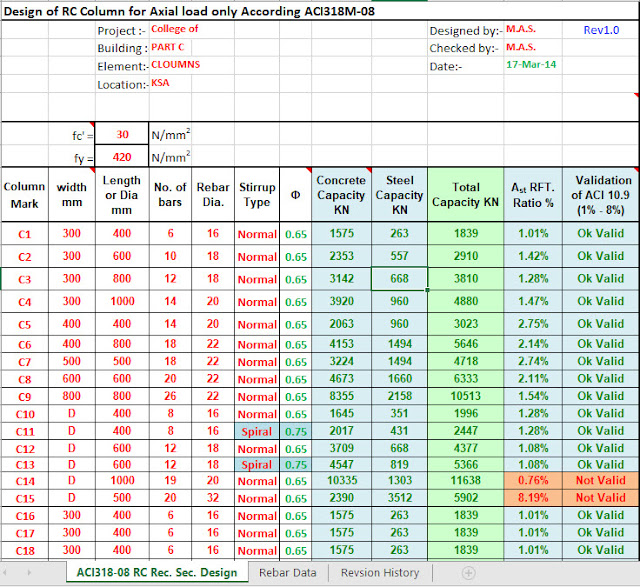Viewport: 640px width, 587px height.
Task: Click the Rev1.0 revision label
Action: 601,30
